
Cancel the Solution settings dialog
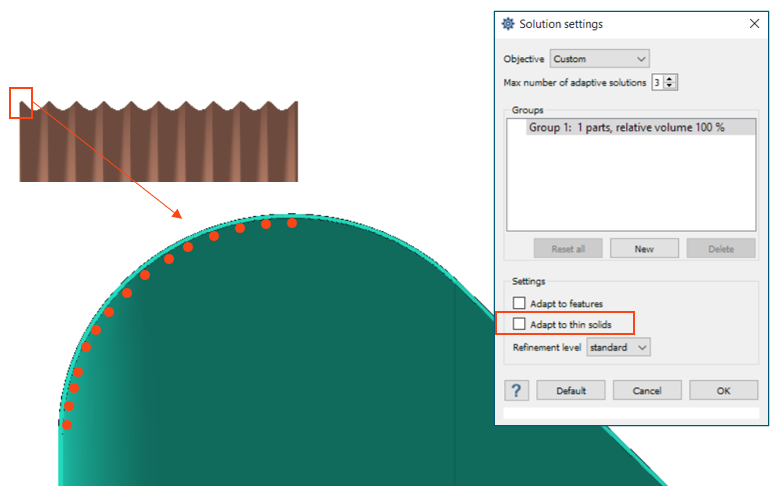[647, 390]
